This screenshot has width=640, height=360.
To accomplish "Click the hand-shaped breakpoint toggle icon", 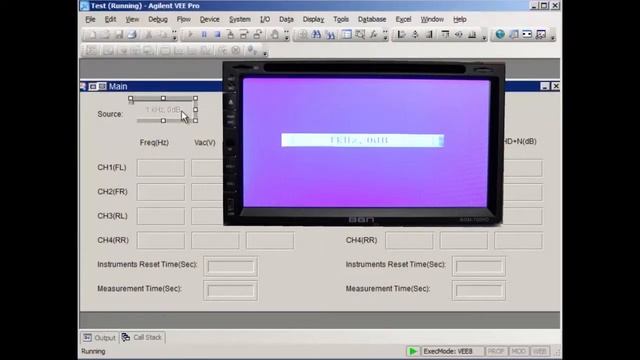I will [275, 35].
